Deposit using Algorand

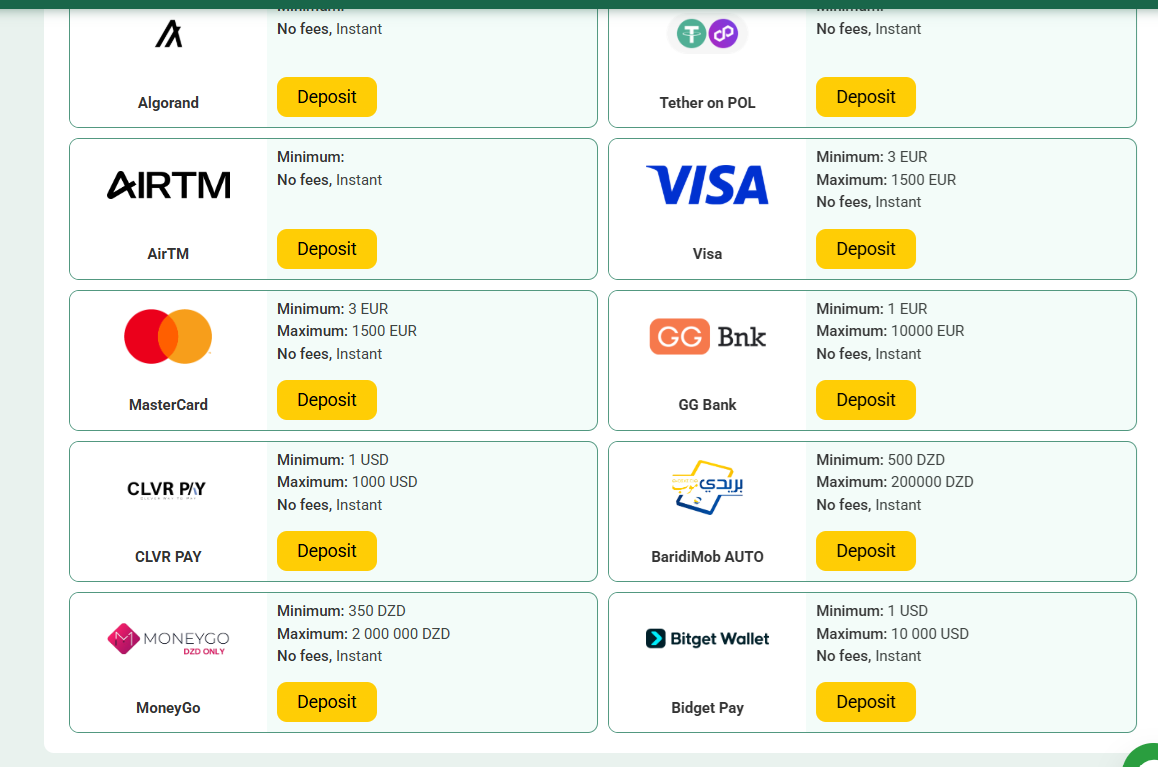point(326,97)
